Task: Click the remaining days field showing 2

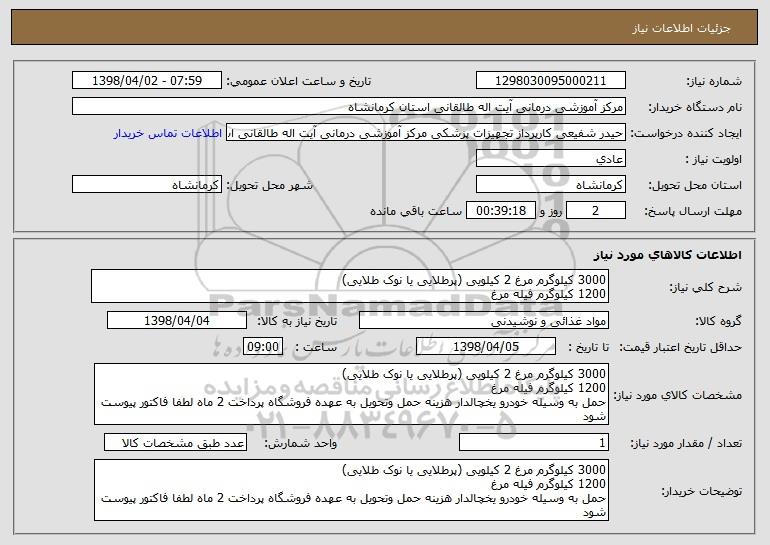Action: (x=596, y=211)
